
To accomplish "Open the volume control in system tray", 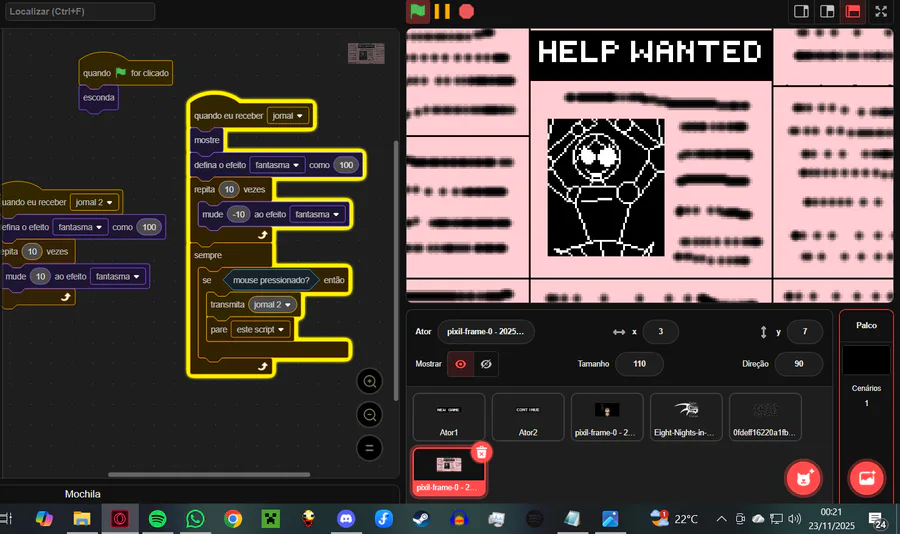I will 794,519.
